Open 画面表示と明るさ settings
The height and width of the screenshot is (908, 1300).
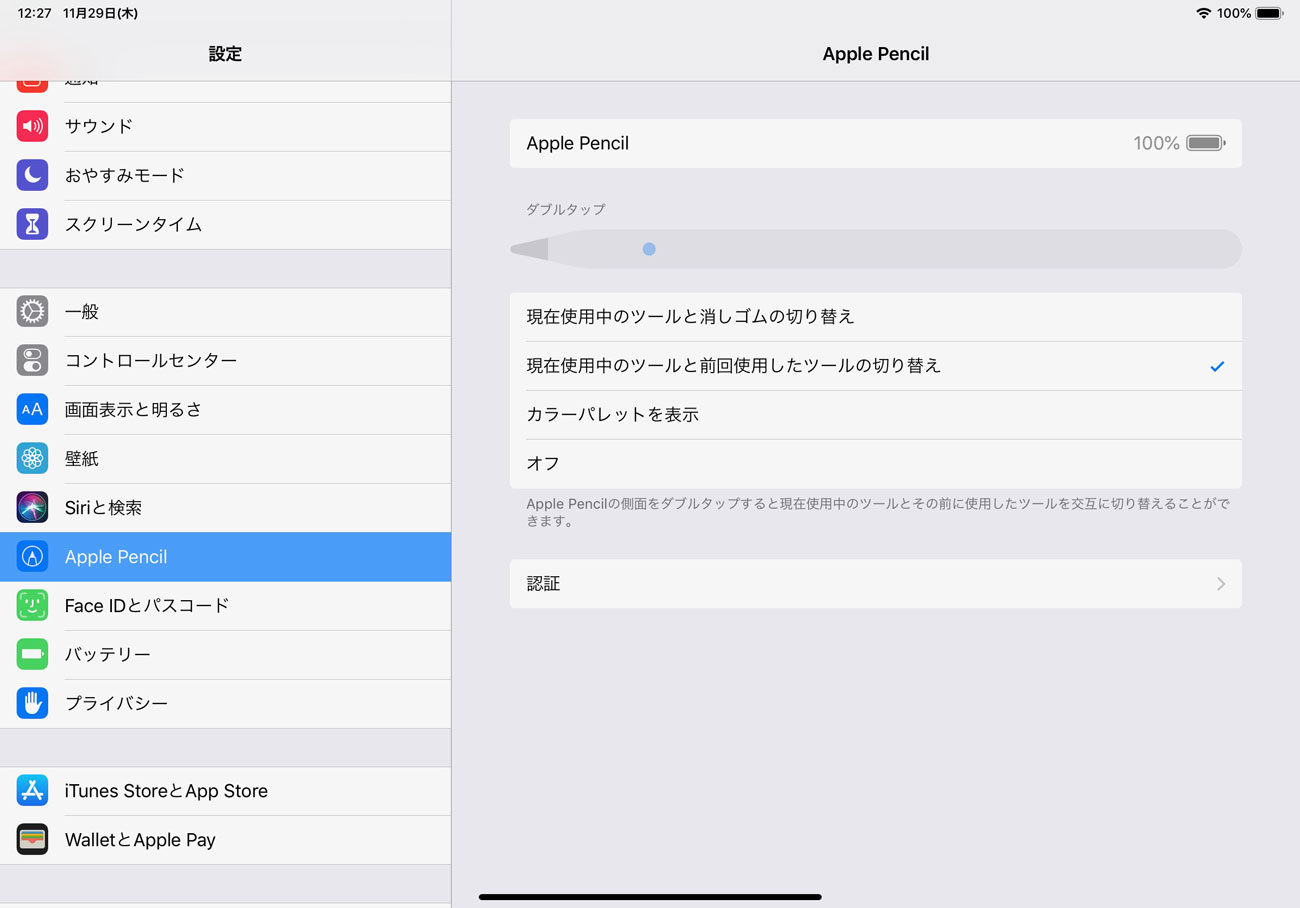(225, 410)
